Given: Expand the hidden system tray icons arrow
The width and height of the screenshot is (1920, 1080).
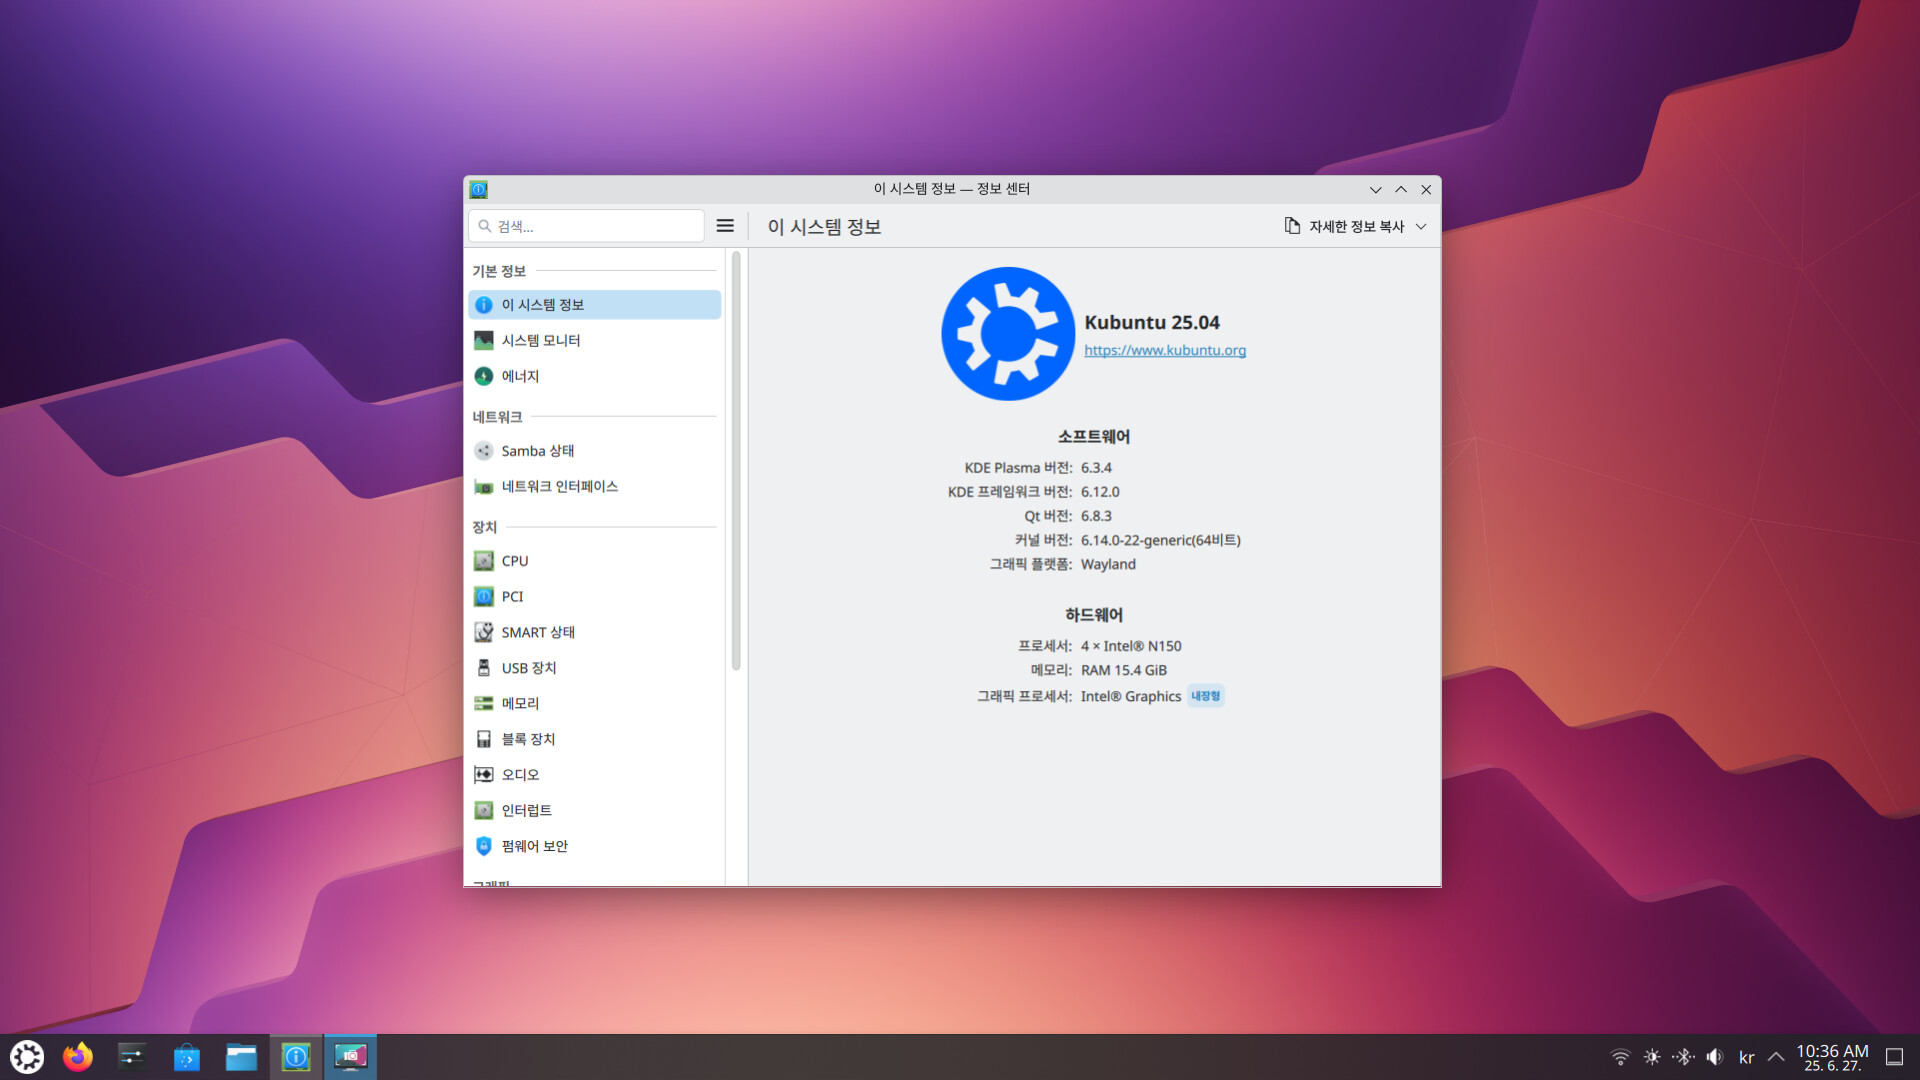Looking at the screenshot, I should [1776, 1057].
